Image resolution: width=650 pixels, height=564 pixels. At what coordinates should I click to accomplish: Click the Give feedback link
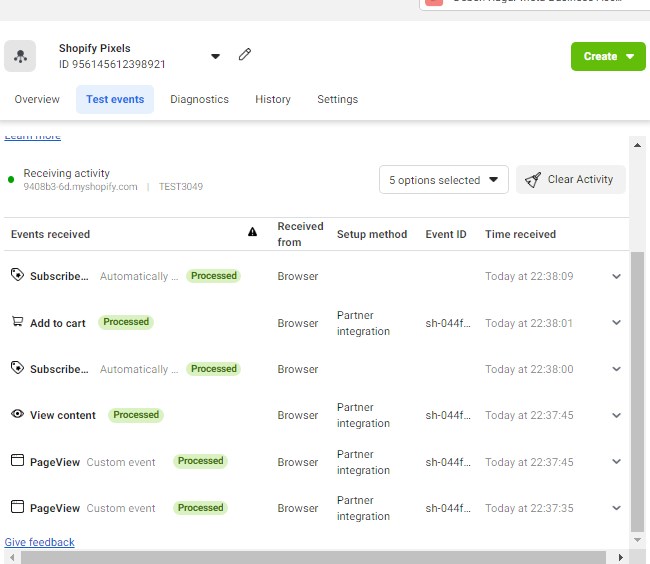coord(39,542)
